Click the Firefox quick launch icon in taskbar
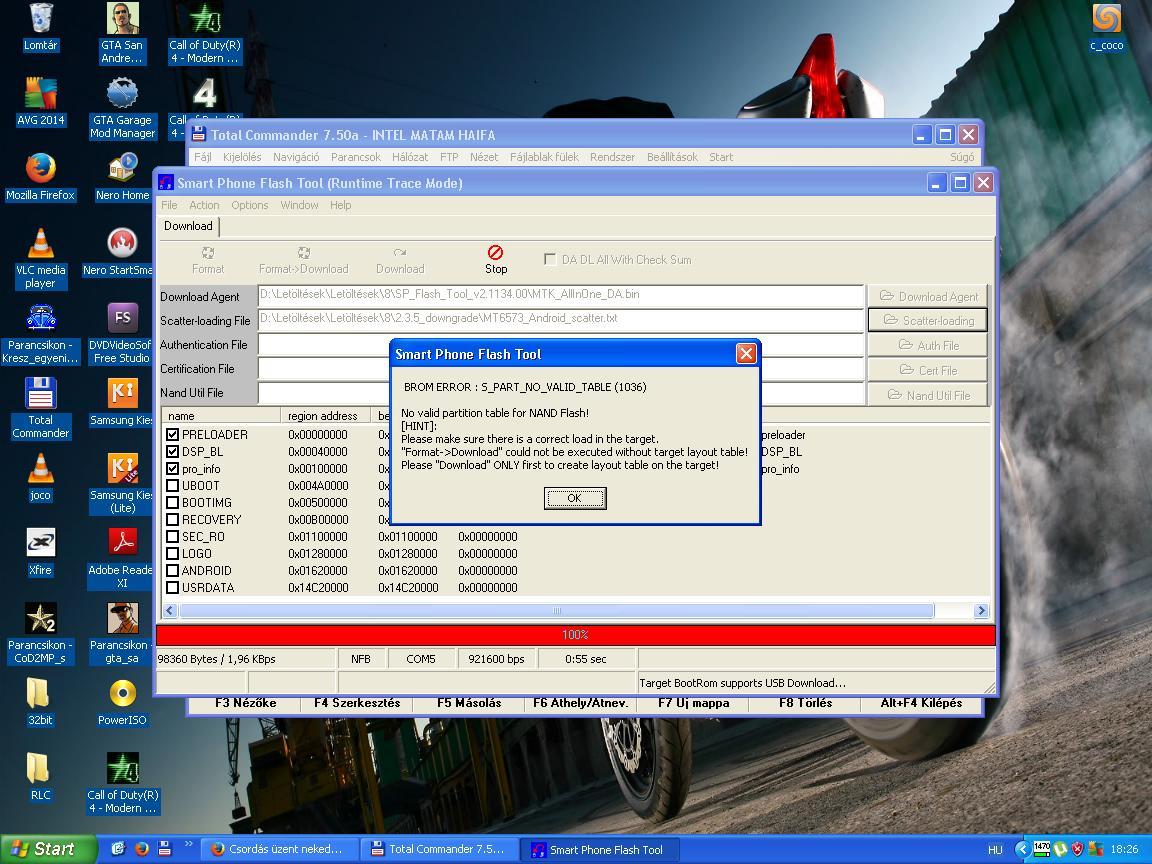The height and width of the screenshot is (864, 1152). pos(141,849)
